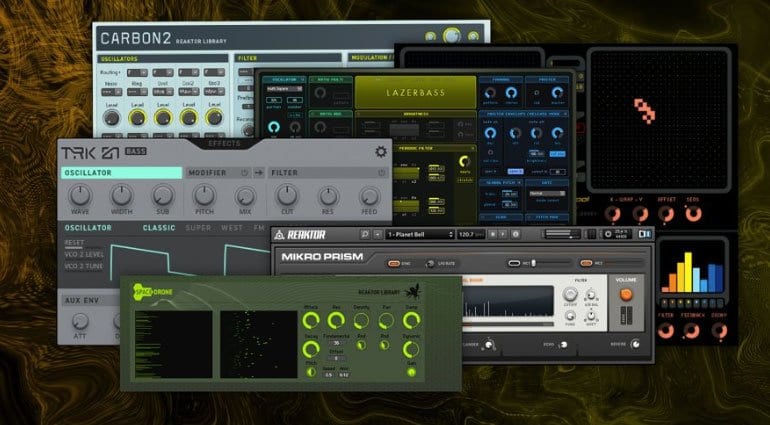Click the Mikro Prism CUTOFF filter knob
This screenshot has width=770, height=425.
point(570,294)
